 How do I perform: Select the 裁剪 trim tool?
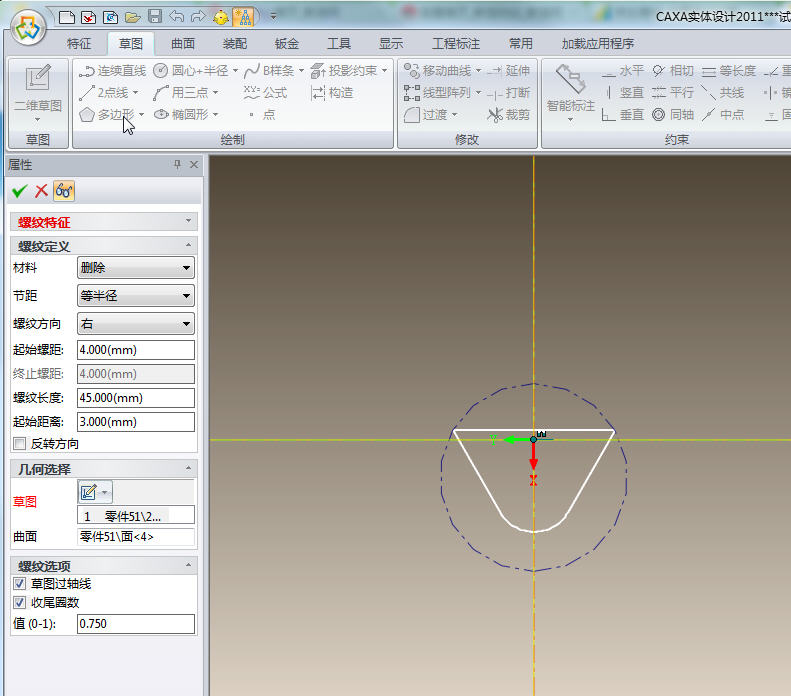pos(508,115)
